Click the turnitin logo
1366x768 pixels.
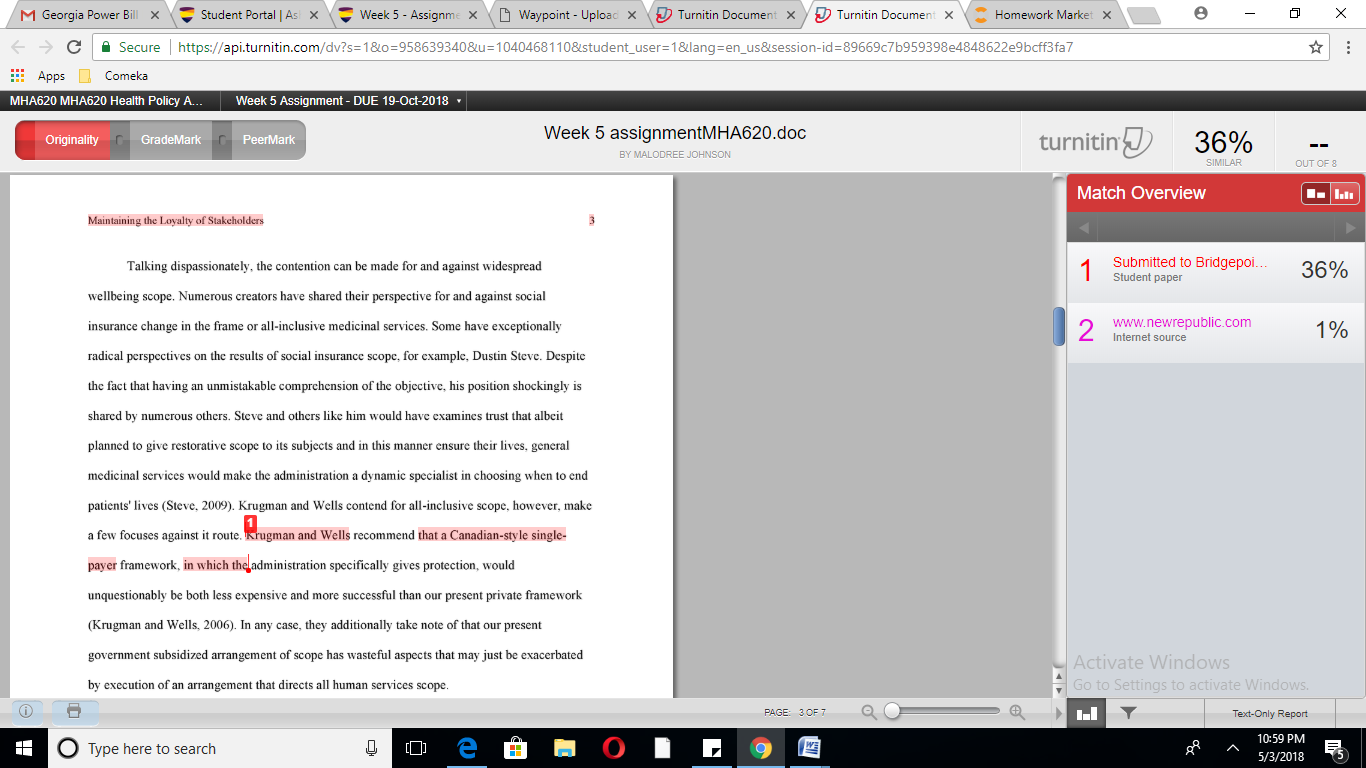point(1096,141)
